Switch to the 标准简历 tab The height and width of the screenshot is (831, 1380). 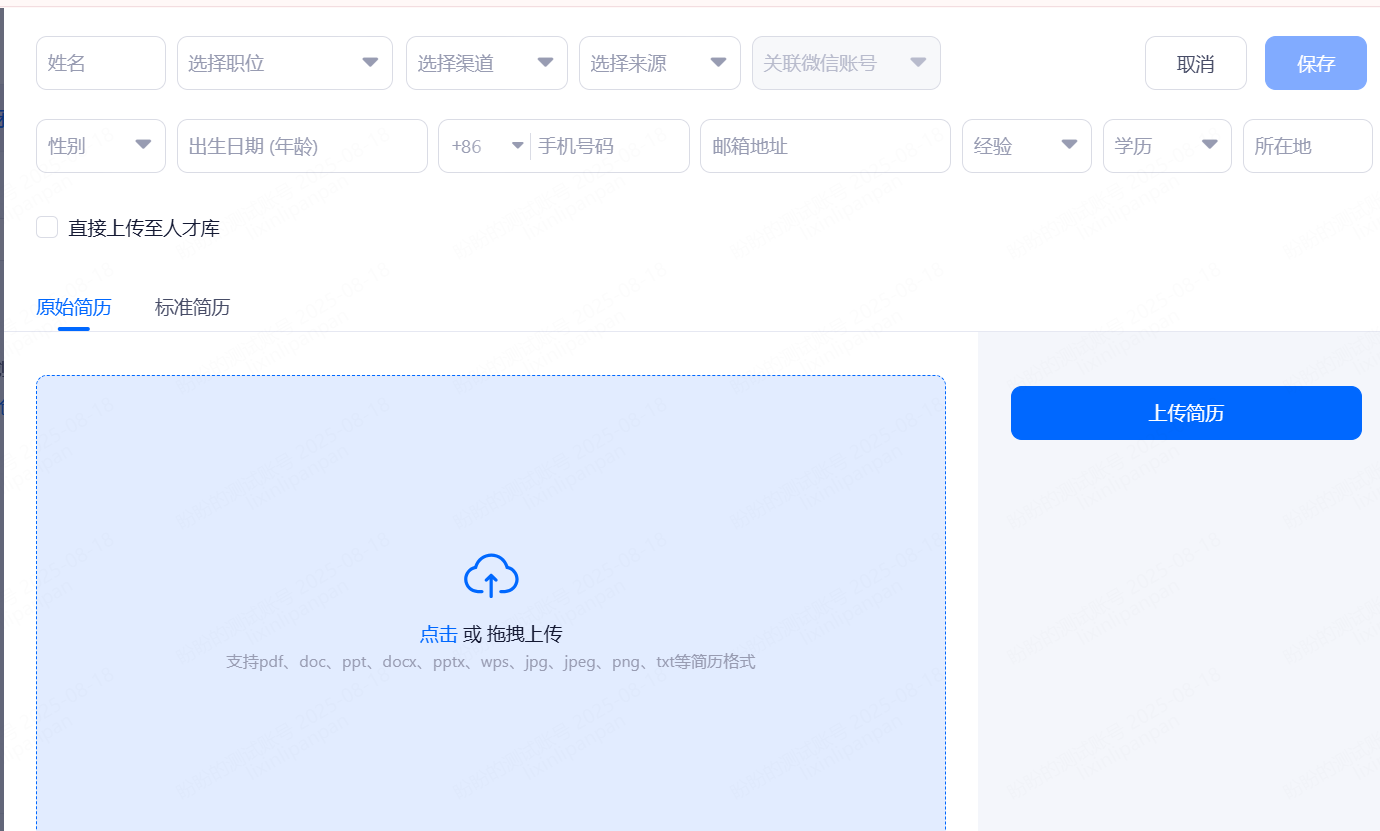(x=192, y=307)
